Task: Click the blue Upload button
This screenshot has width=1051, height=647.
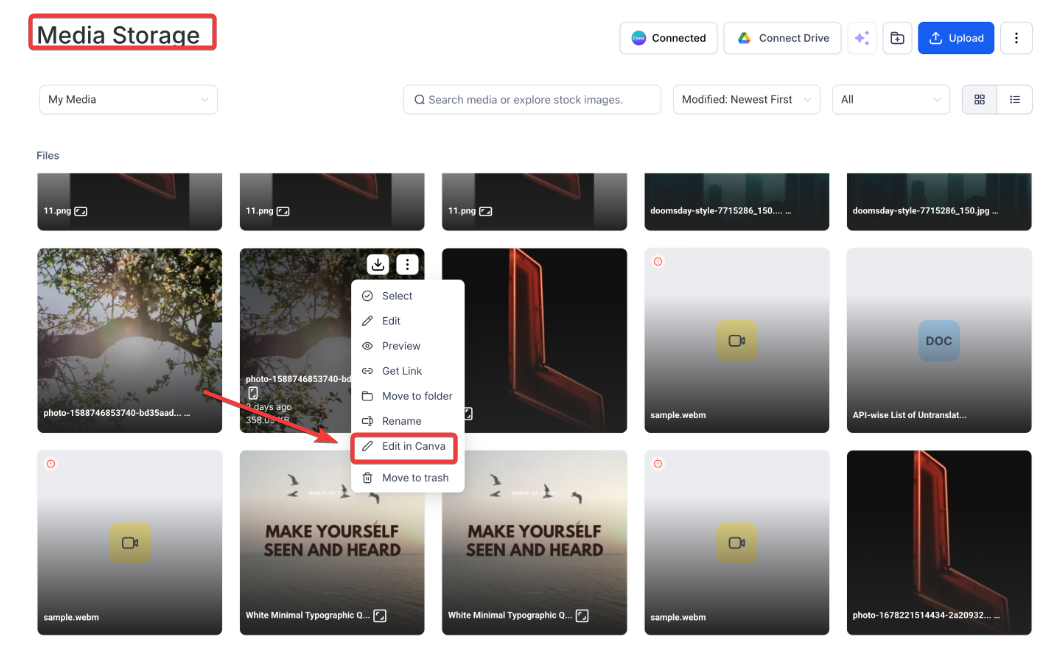Action: [x=955, y=38]
